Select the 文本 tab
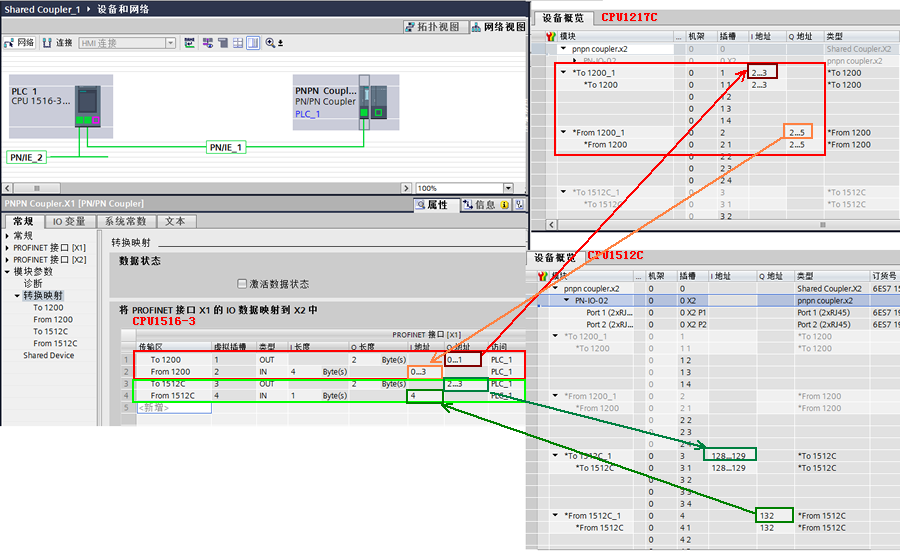 [175, 222]
